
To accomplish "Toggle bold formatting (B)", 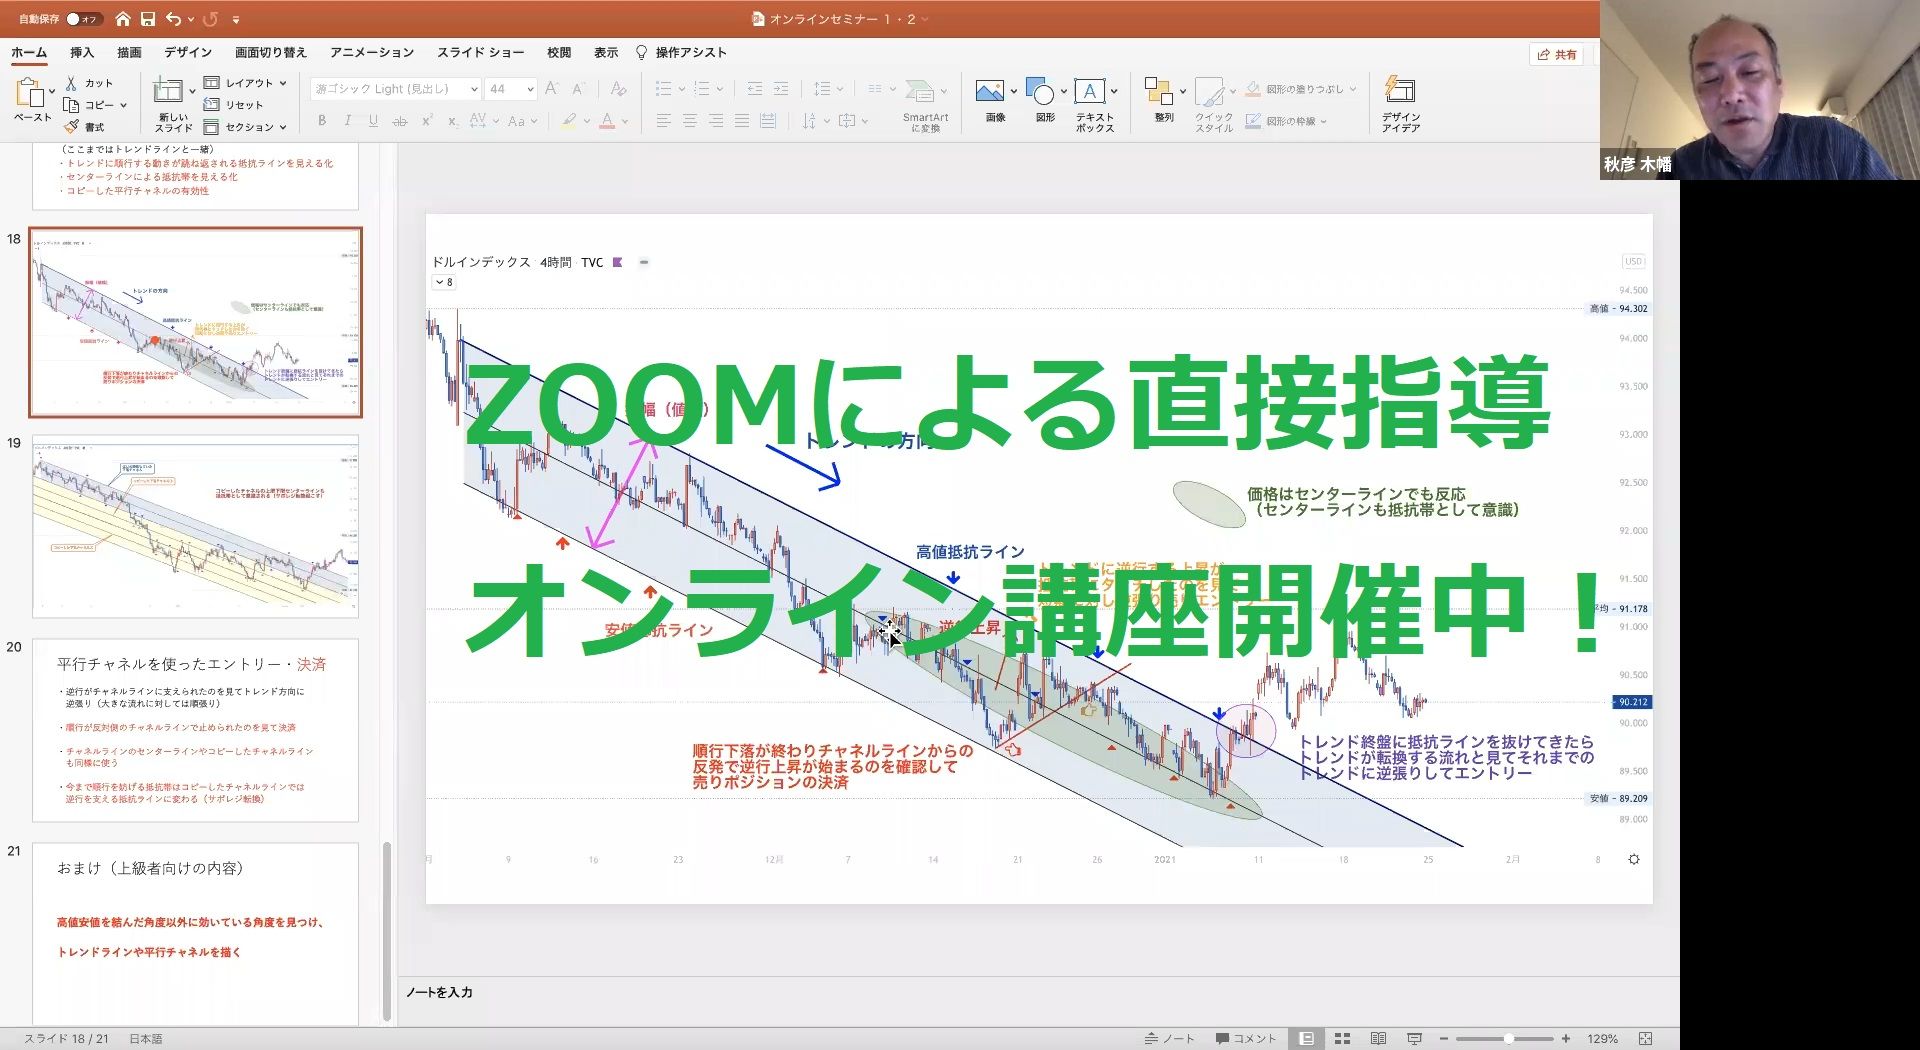I will 322,120.
